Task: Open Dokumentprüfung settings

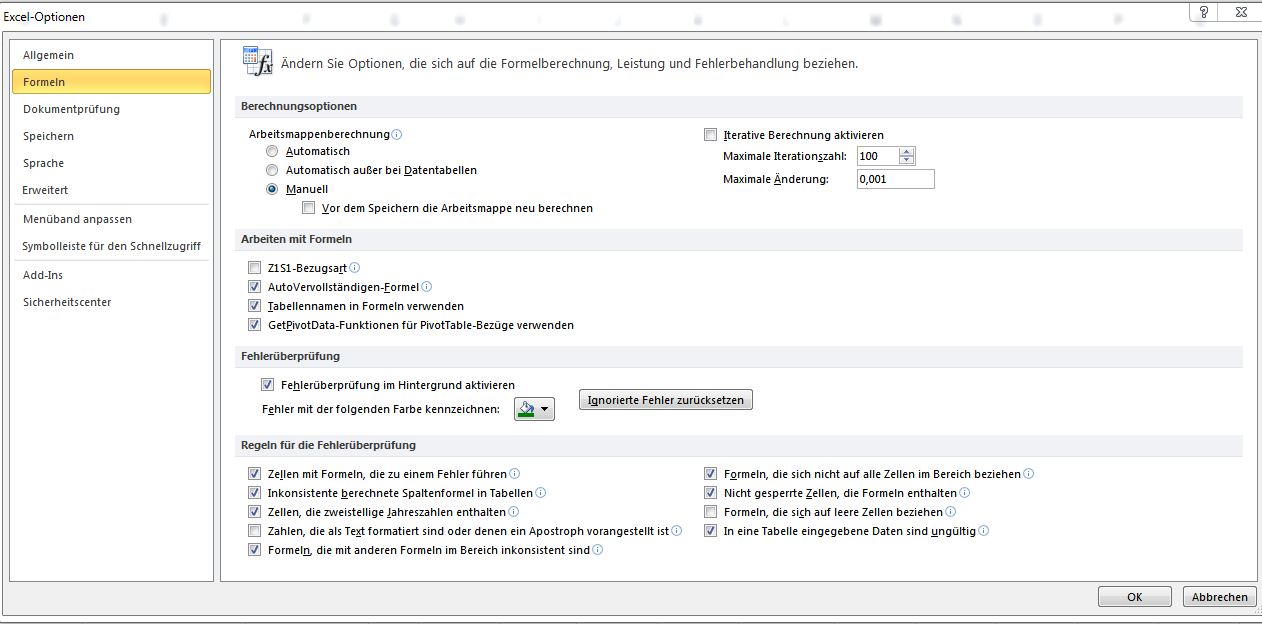Action: coord(111,109)
